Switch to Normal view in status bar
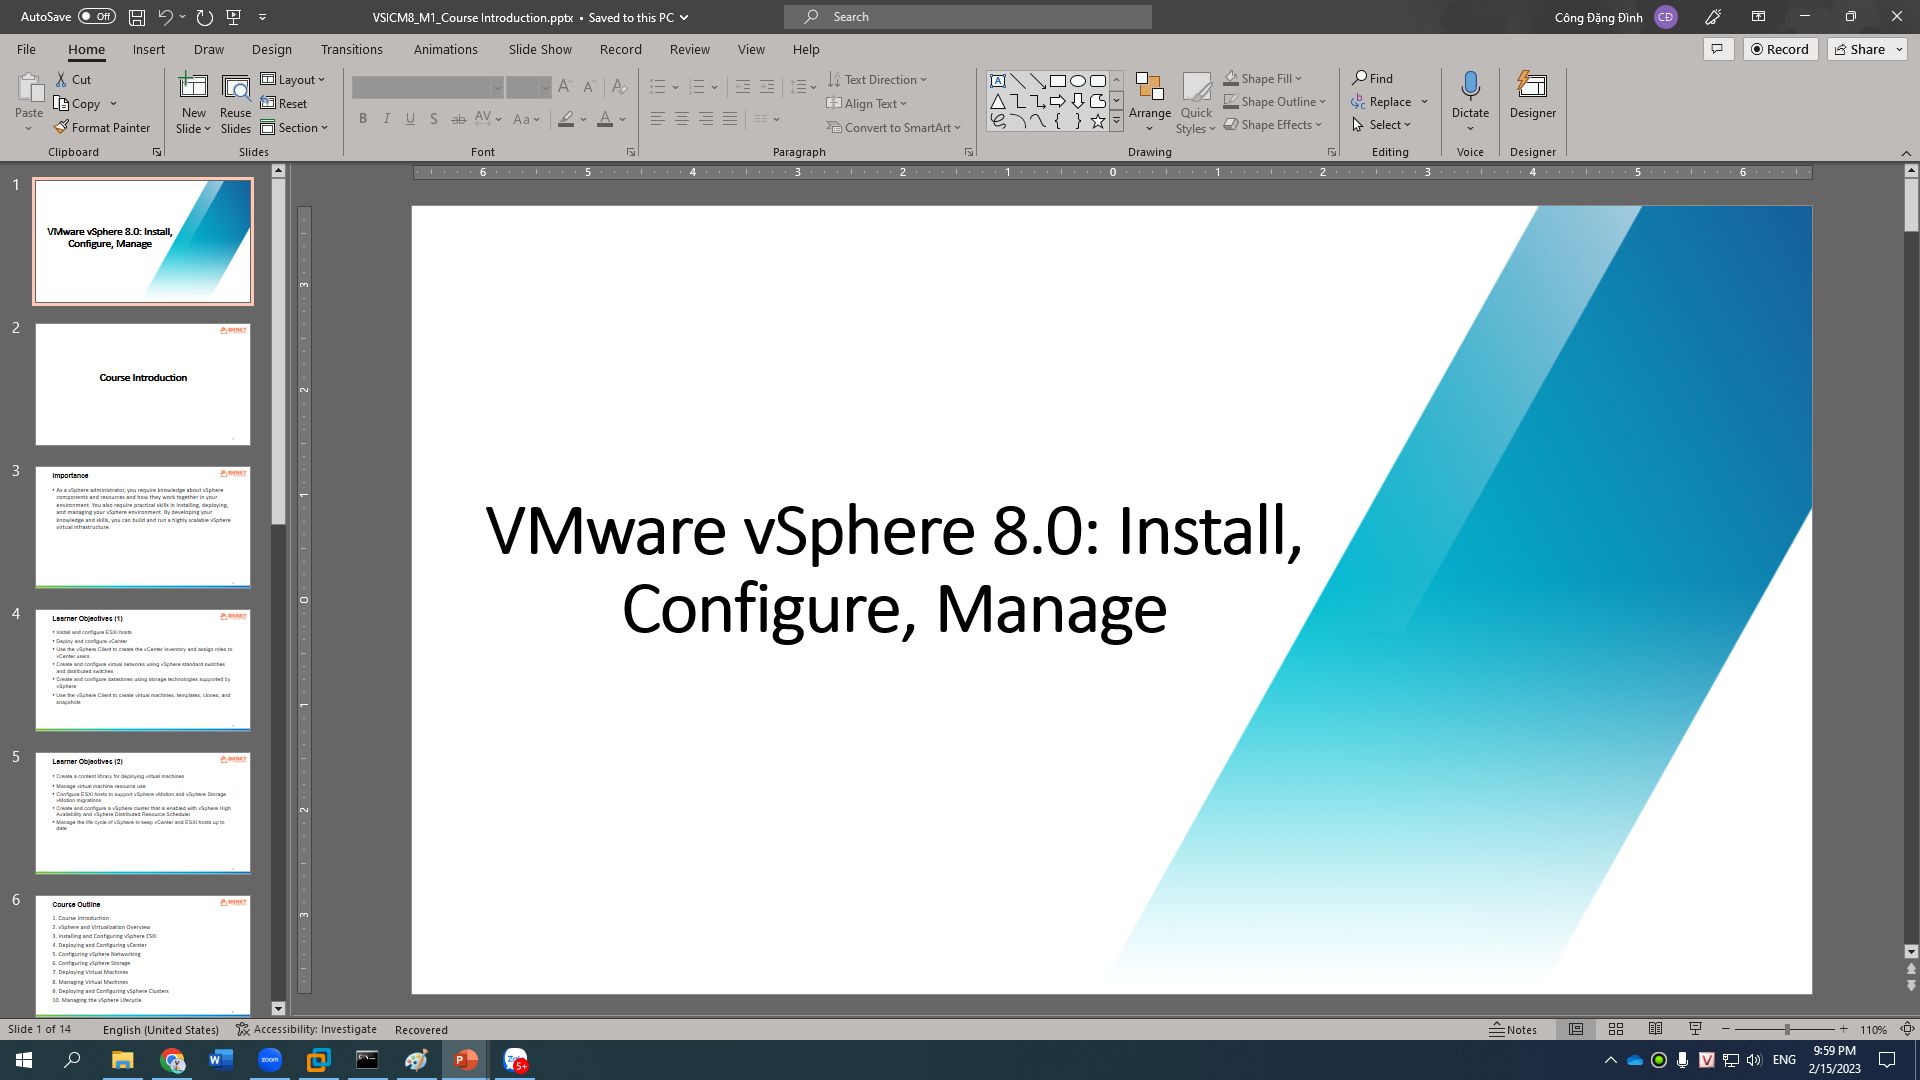The image size is (1920, 1080). 1576,1029
